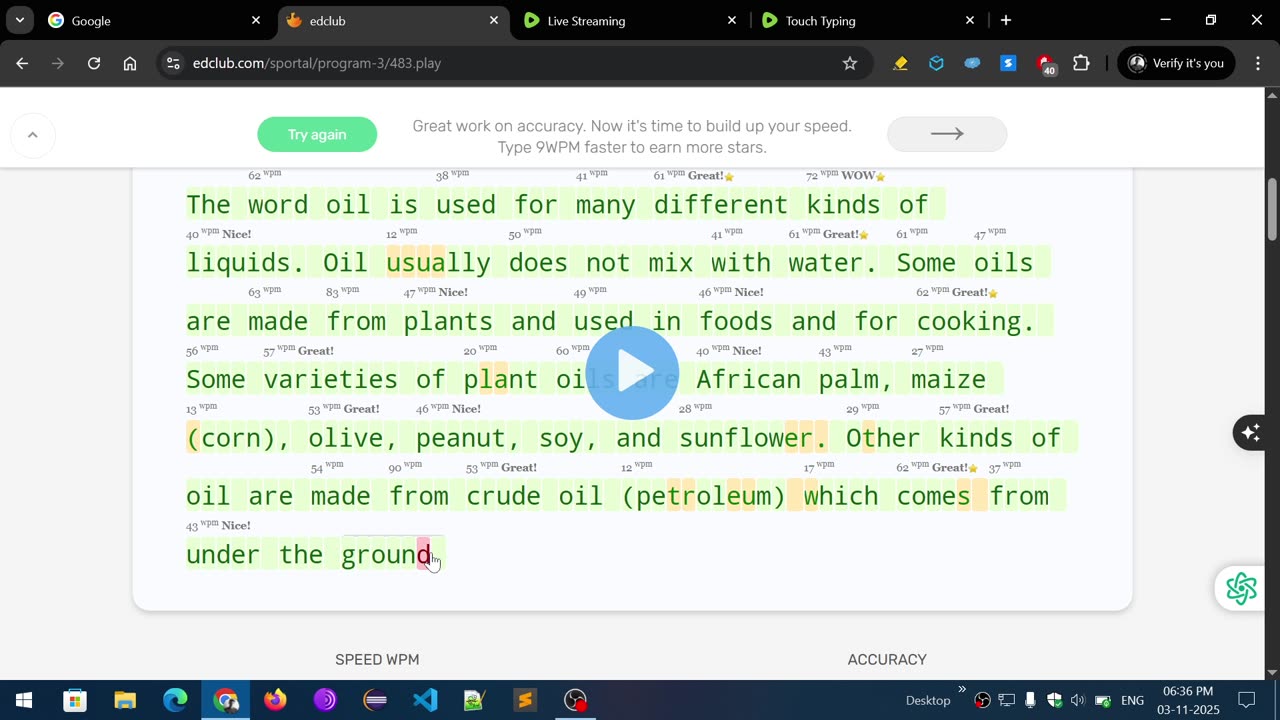Click the microphone tray icon
Image resolution: width=1280 pixels, height=720 pixels.
1030,700
